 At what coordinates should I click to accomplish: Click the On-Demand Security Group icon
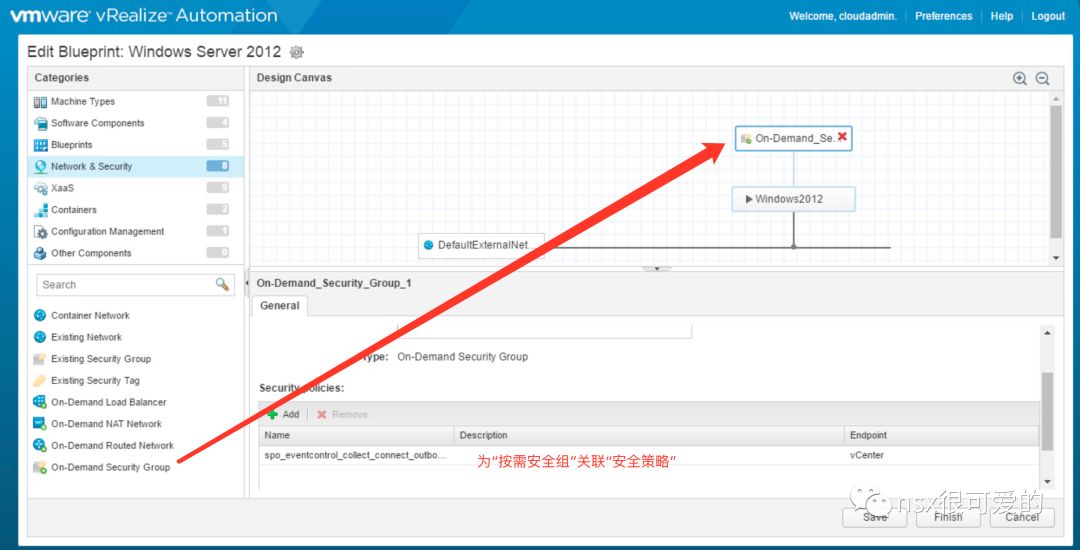coord(40,467)
